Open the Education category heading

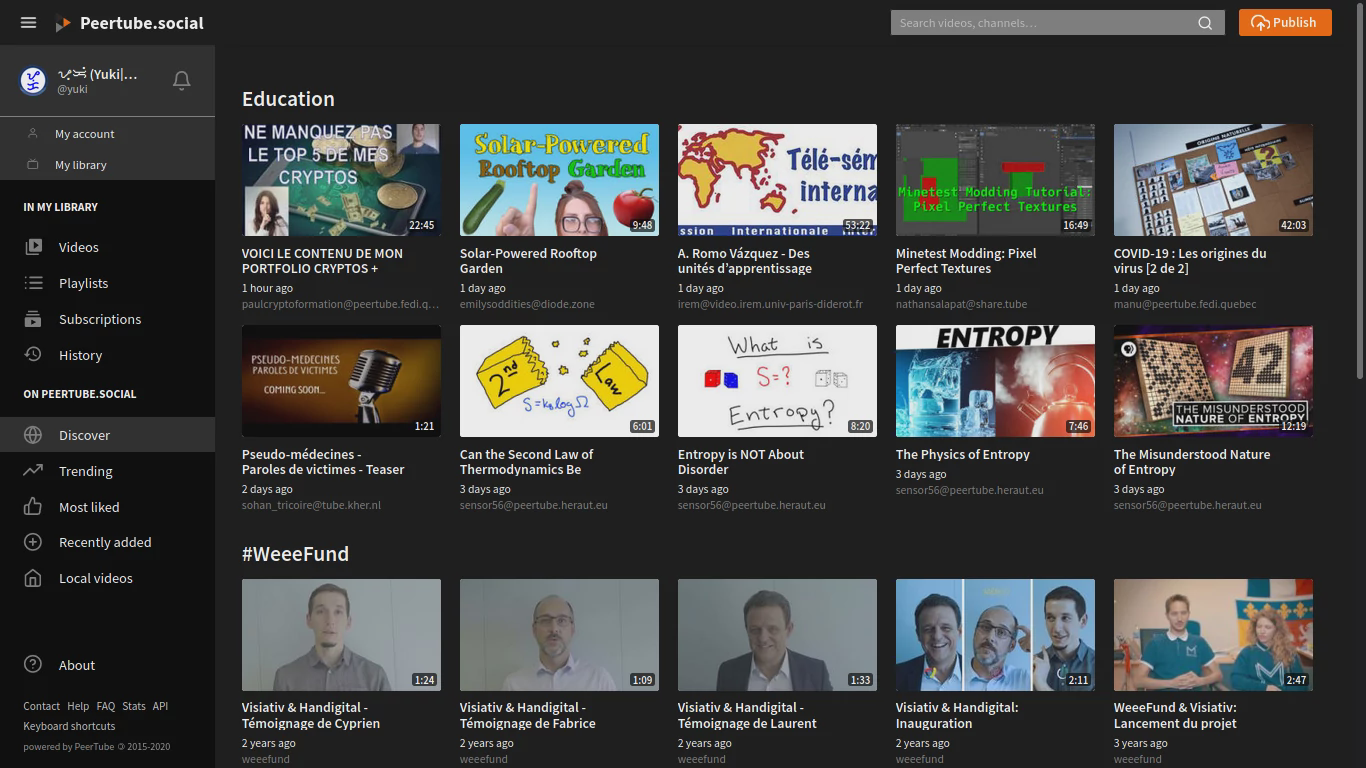(x=288, y=99)
